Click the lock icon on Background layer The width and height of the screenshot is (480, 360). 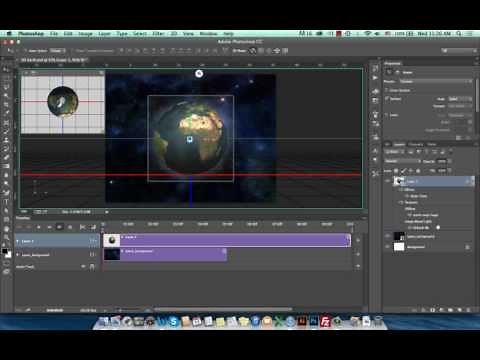(x=467, y=247)
